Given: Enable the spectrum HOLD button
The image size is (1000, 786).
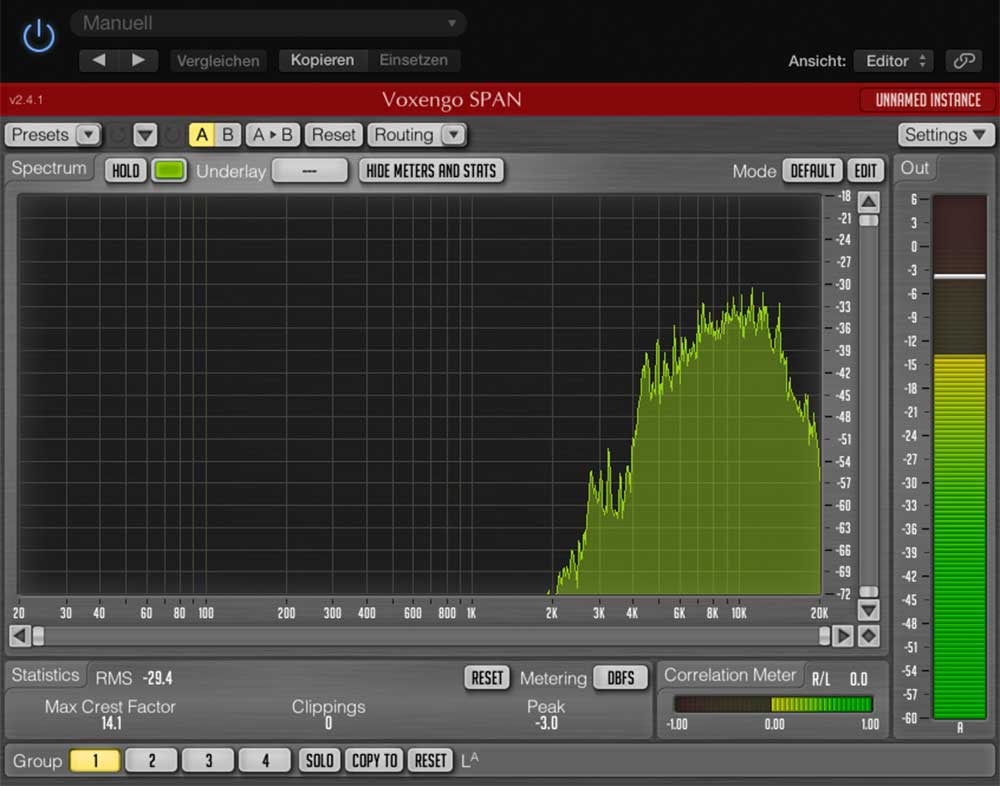Looking at the screenshot, I should tap(126, 171).
